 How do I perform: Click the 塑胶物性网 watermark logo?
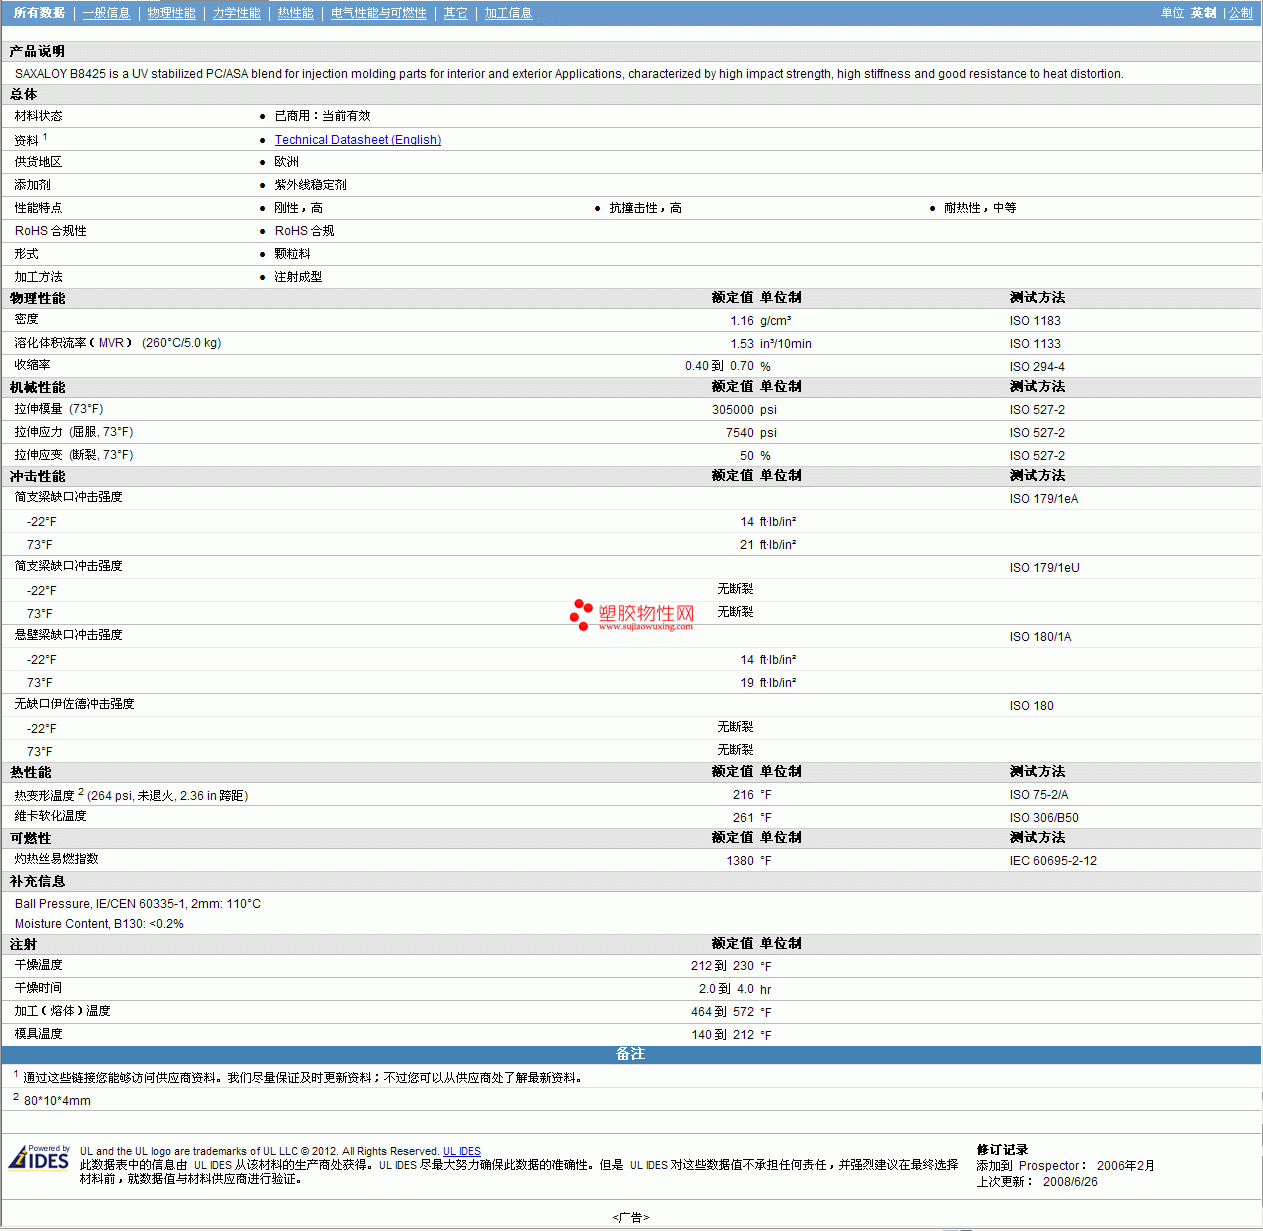(x=632, y=615)
